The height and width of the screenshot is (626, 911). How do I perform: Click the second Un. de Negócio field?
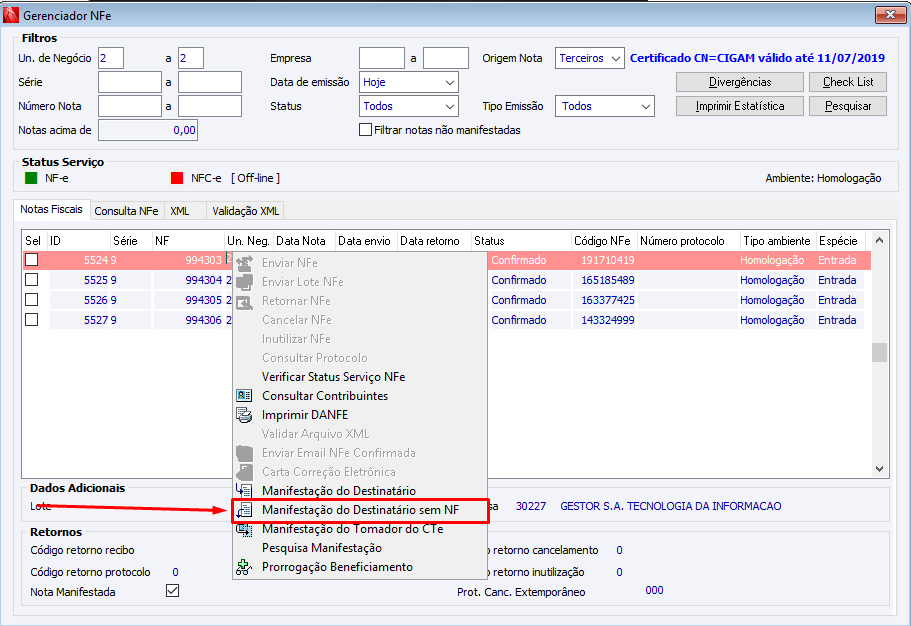pyautogui.click(x=191, y=58)
